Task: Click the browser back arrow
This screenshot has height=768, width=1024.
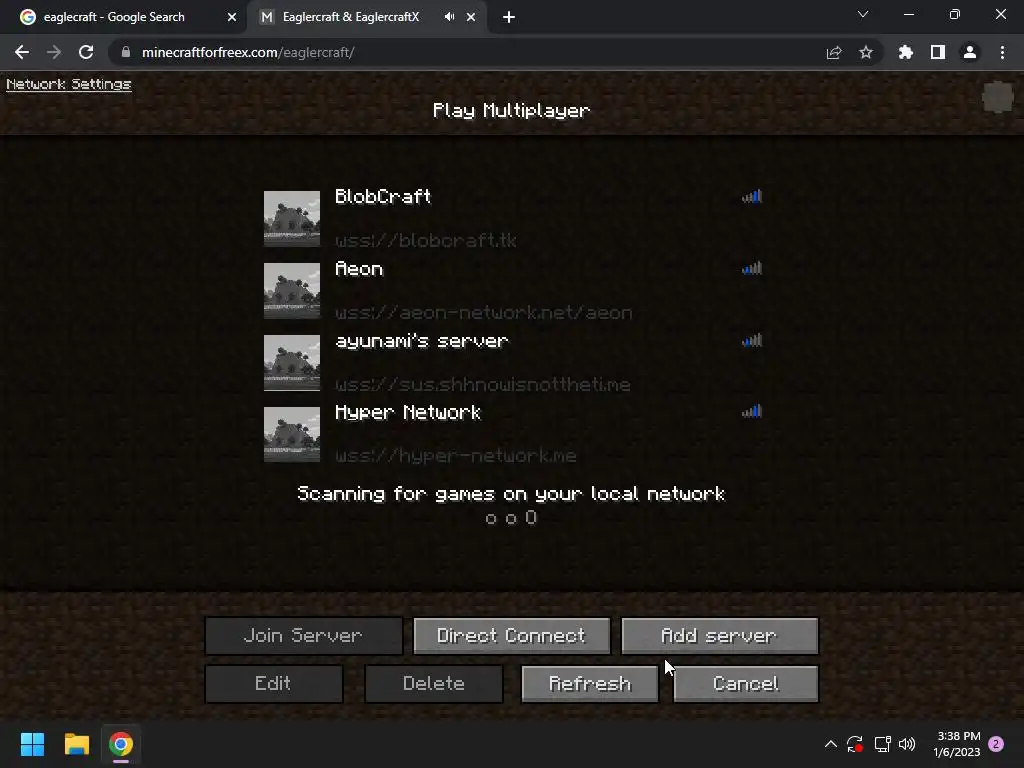Action: pyautogui.click(x=22, y=52)
